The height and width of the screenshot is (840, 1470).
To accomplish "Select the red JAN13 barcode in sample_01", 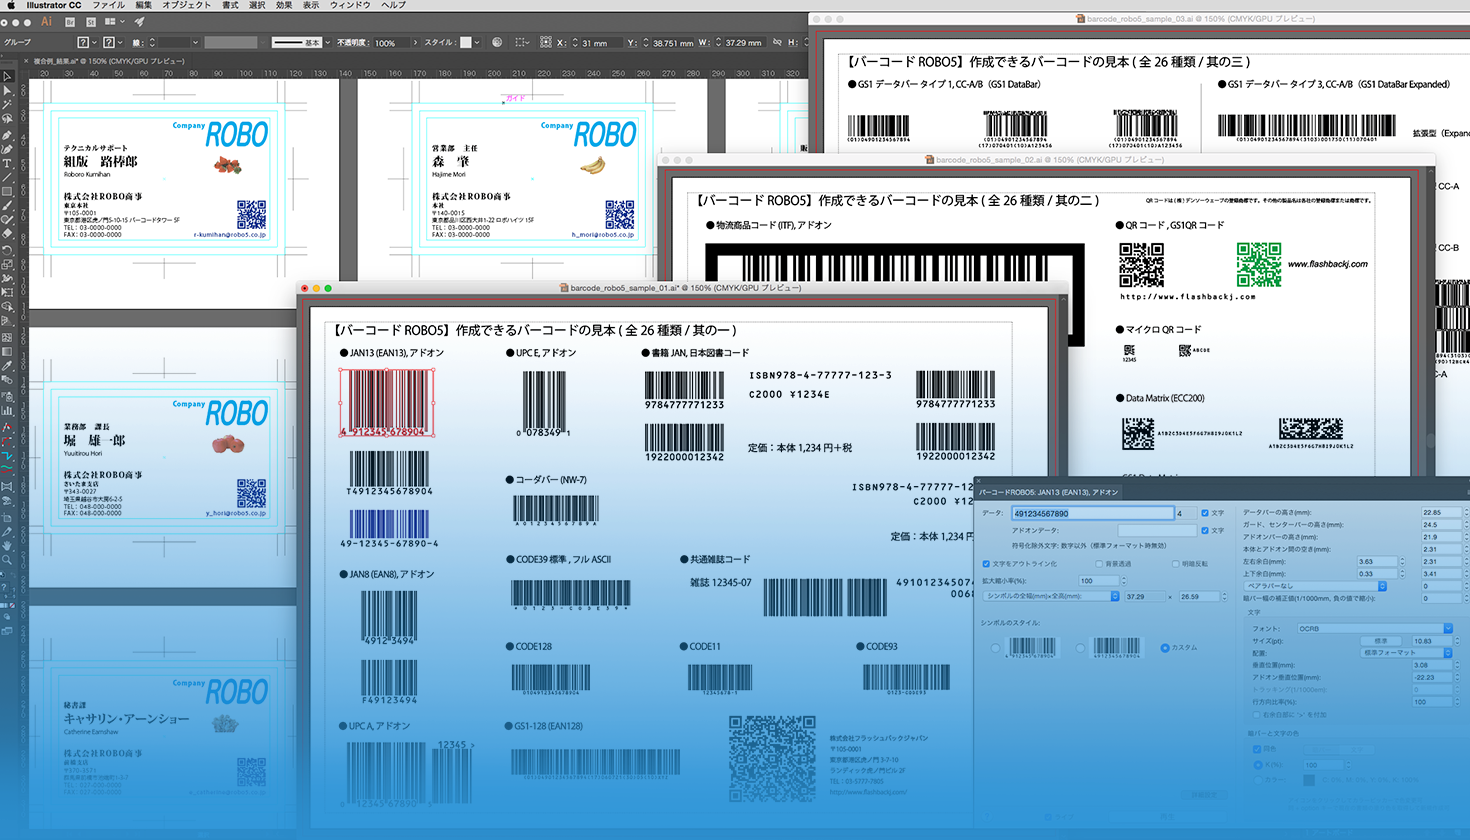I will (x=387, y=401).
